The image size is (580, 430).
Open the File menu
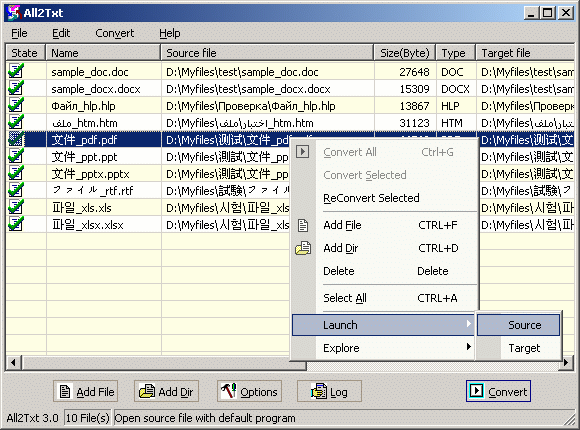(19, 33)
